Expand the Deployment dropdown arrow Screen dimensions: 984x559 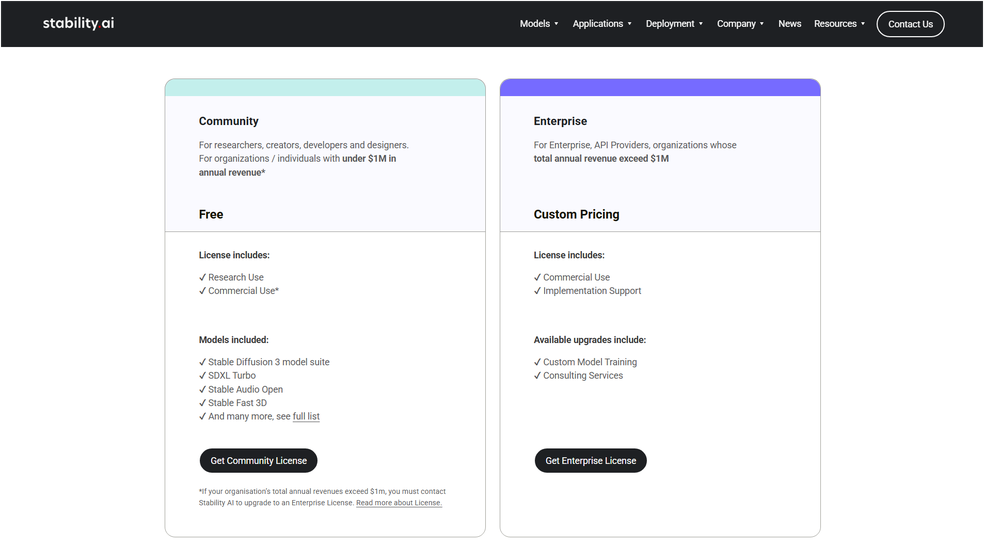(701, 24)
